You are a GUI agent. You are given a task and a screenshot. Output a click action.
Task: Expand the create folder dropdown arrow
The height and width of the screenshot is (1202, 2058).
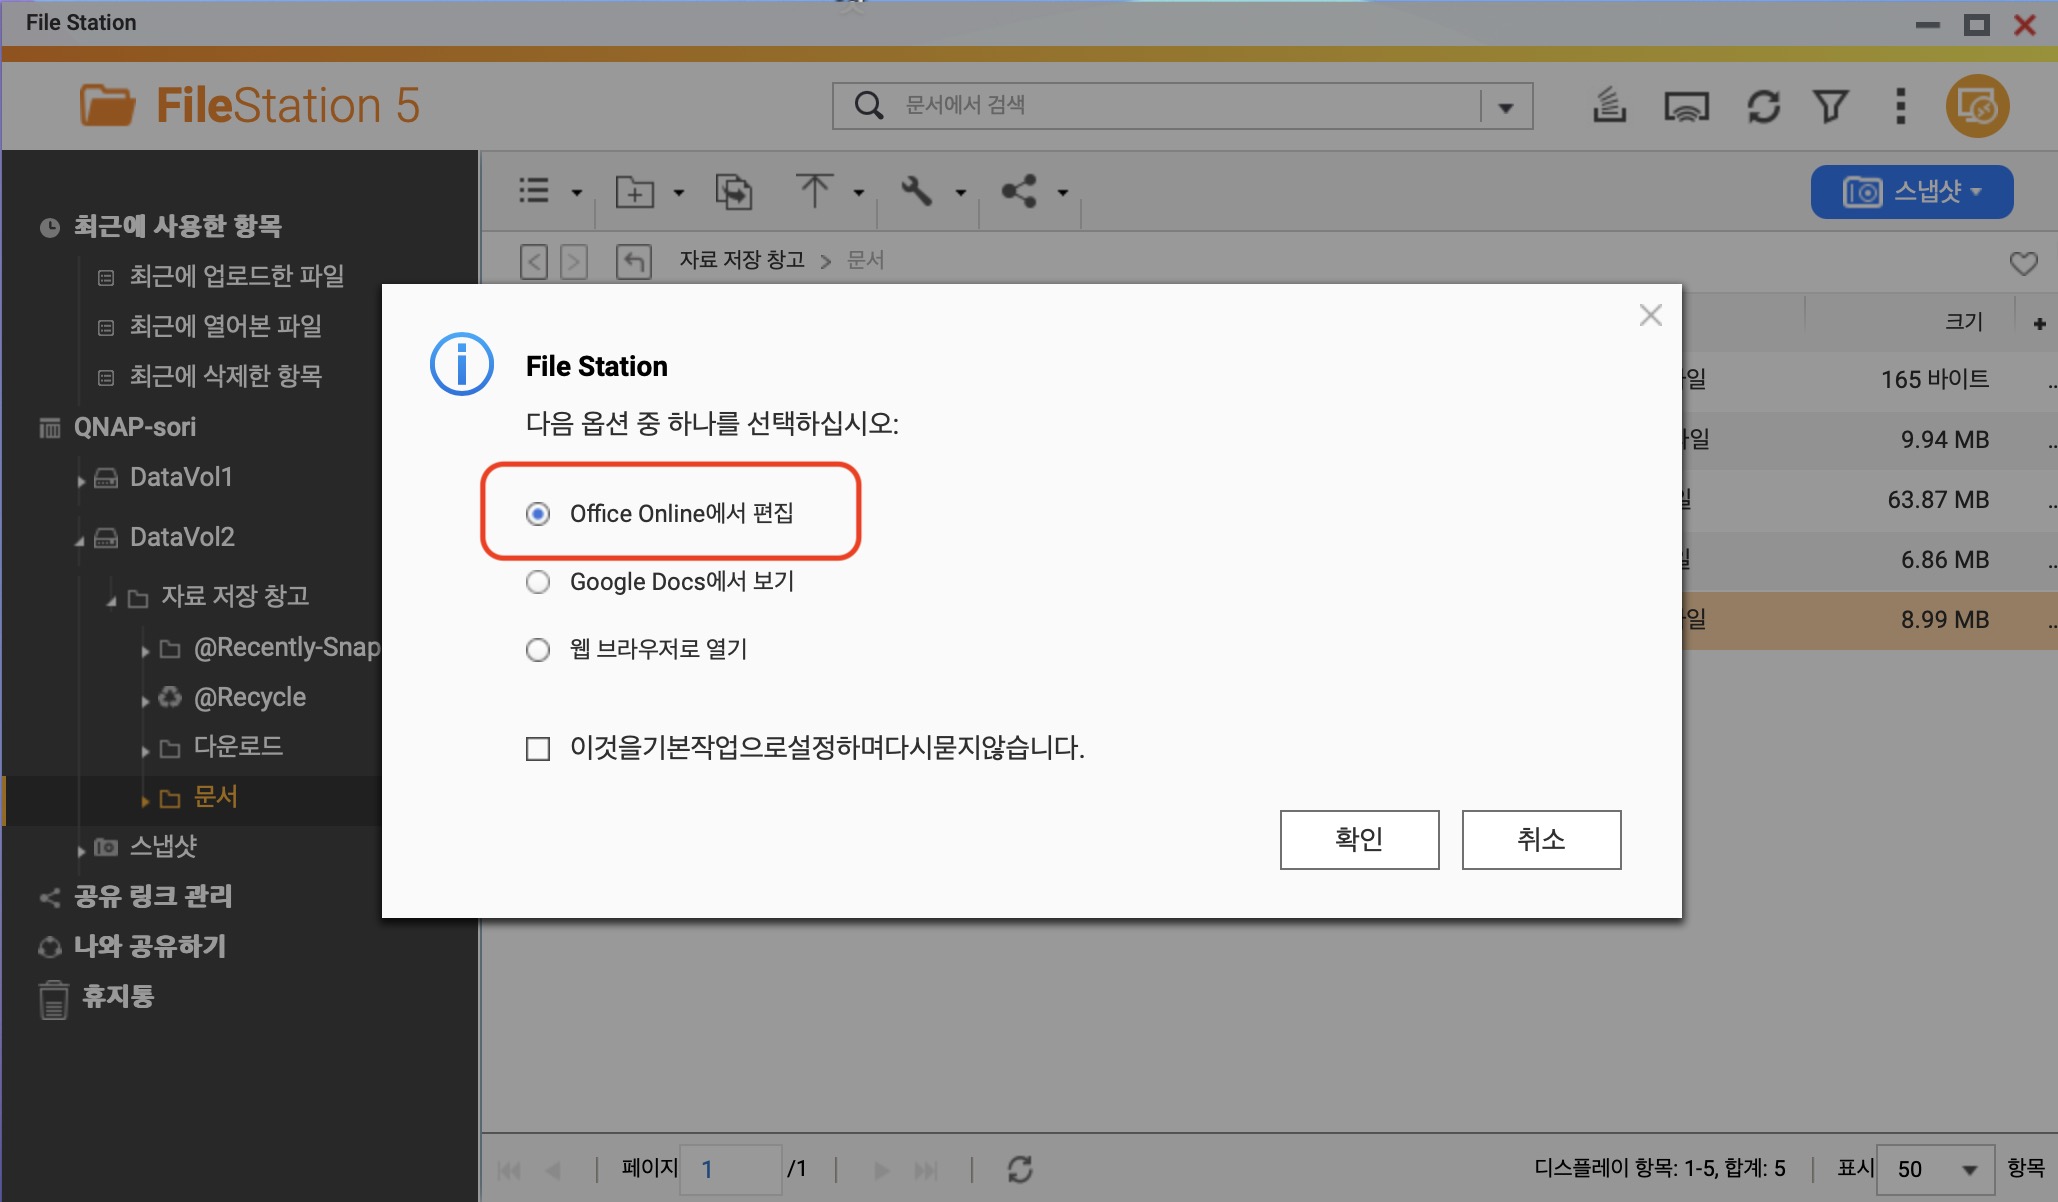point(679,192)
